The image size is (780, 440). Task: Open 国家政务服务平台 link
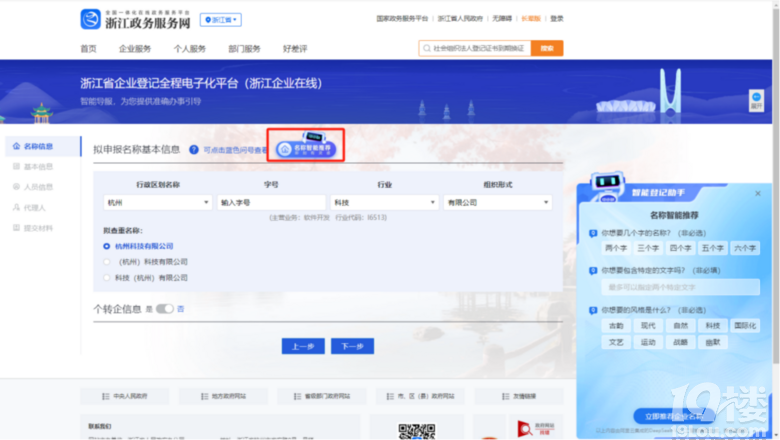click(402, 18)
